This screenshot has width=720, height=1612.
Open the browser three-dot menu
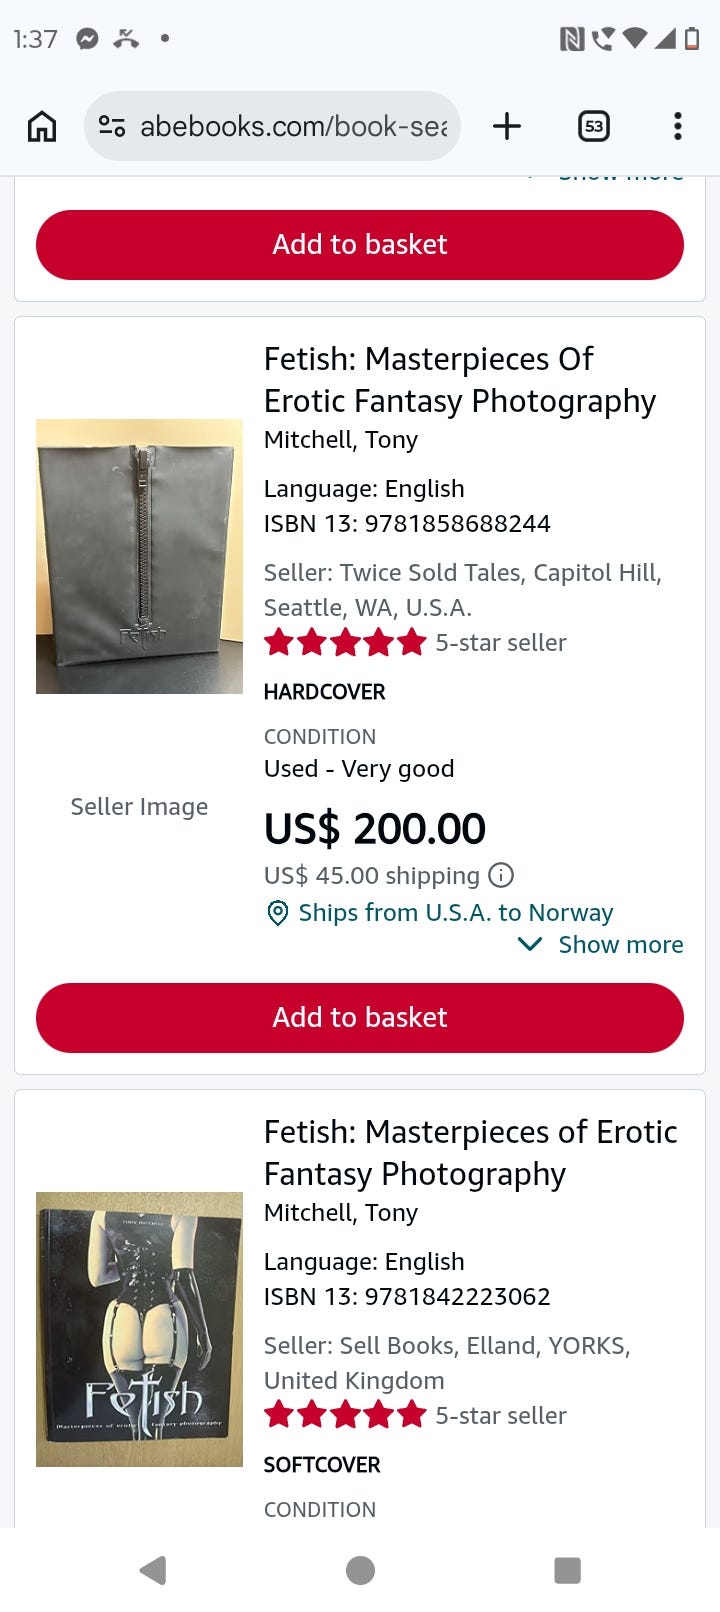coord(678,126)
